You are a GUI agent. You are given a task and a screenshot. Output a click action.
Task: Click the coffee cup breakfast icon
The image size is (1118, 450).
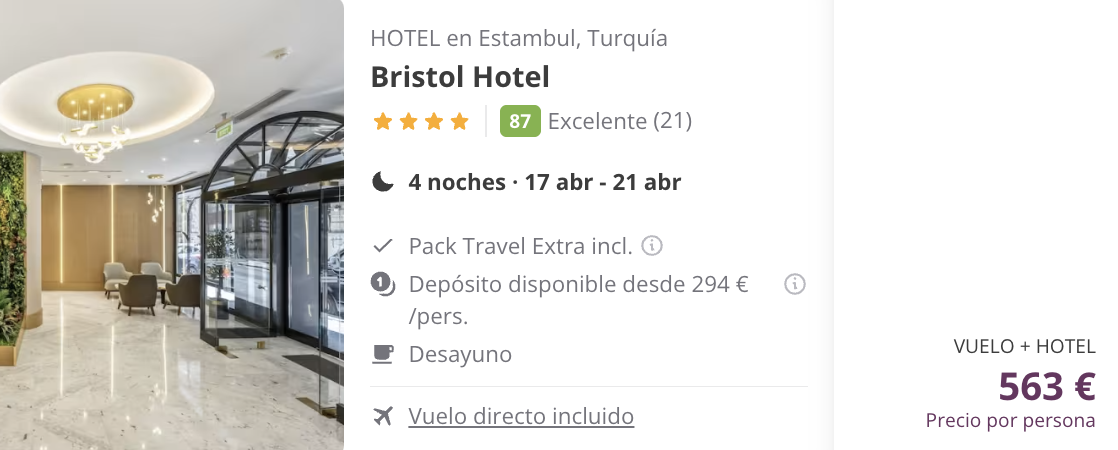383,354
